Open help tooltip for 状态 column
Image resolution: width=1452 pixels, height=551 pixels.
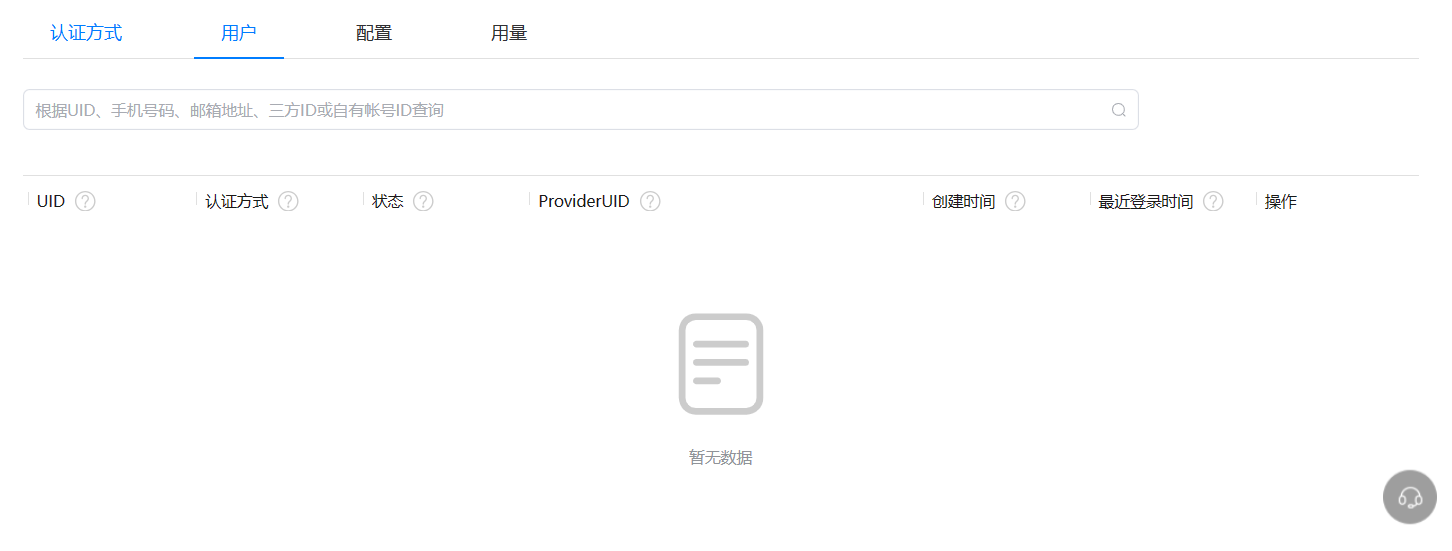pos(423,201)
